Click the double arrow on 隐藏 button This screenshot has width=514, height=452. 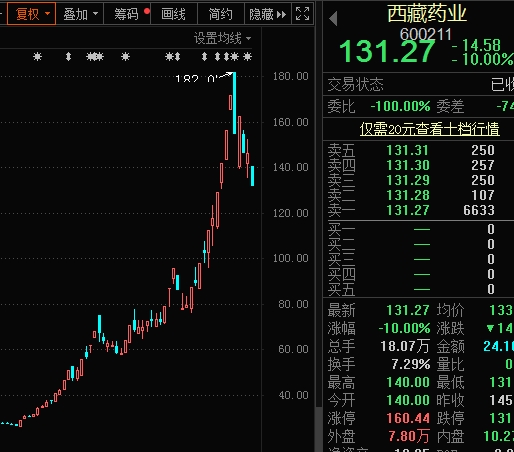(281, 14)
